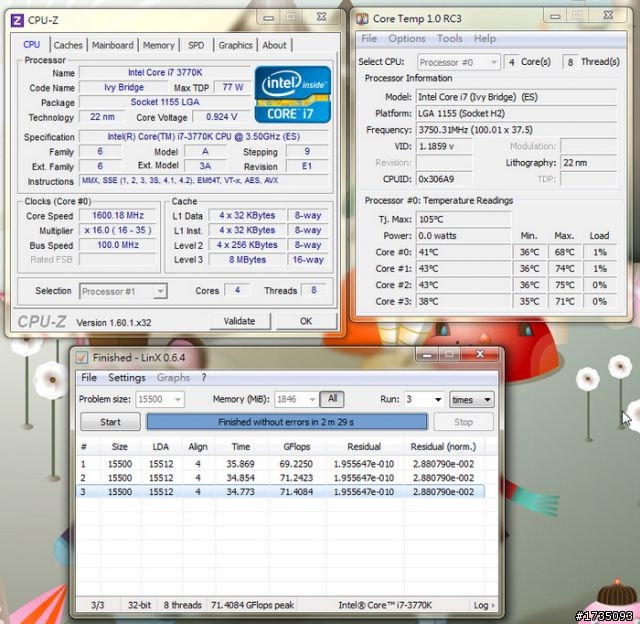Close the CPU-Z window
This screenshot has width=640, height=624.
click(x=322, y=17)
